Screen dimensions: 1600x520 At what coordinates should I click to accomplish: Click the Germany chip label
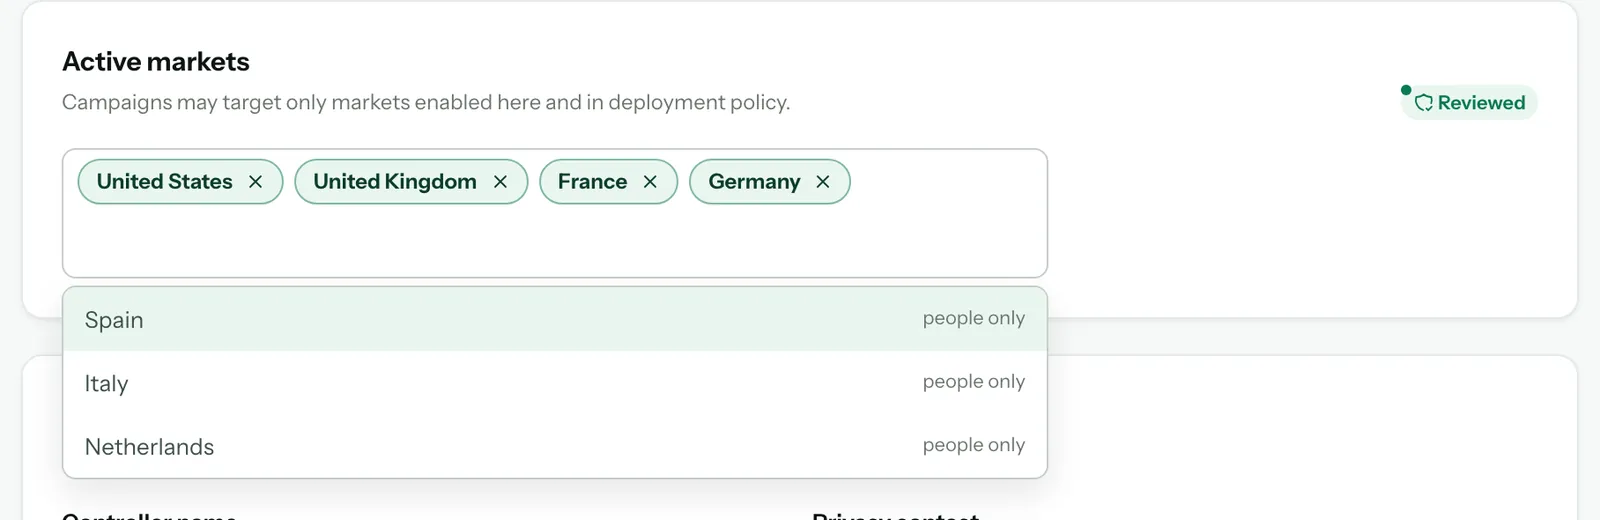point(754,182)
